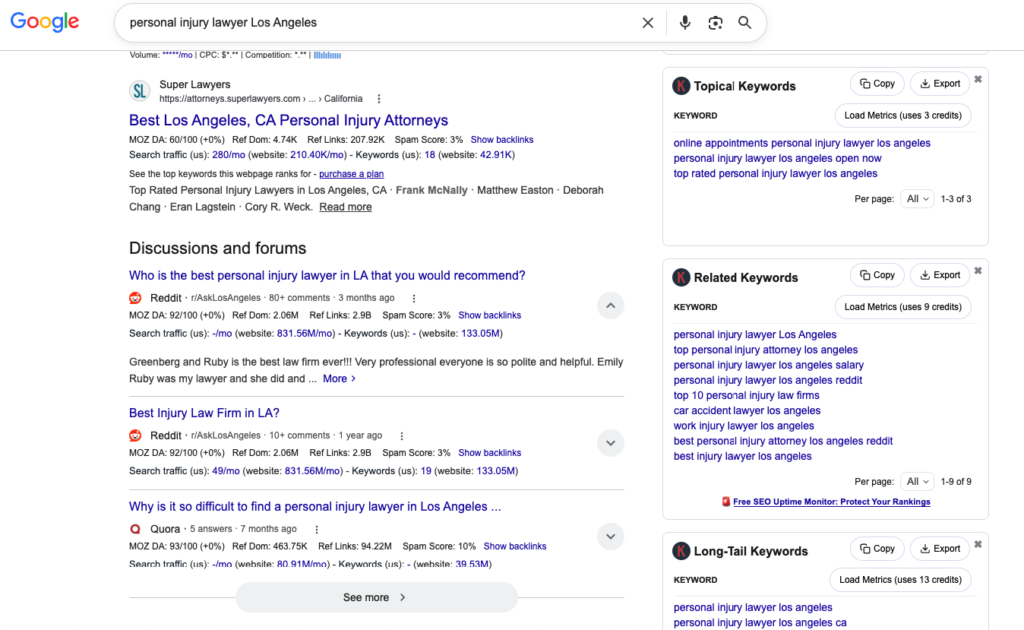The width and height of the screenshot is (1024, 630).
Task: Click the Google logo
Action: [44, 22]
